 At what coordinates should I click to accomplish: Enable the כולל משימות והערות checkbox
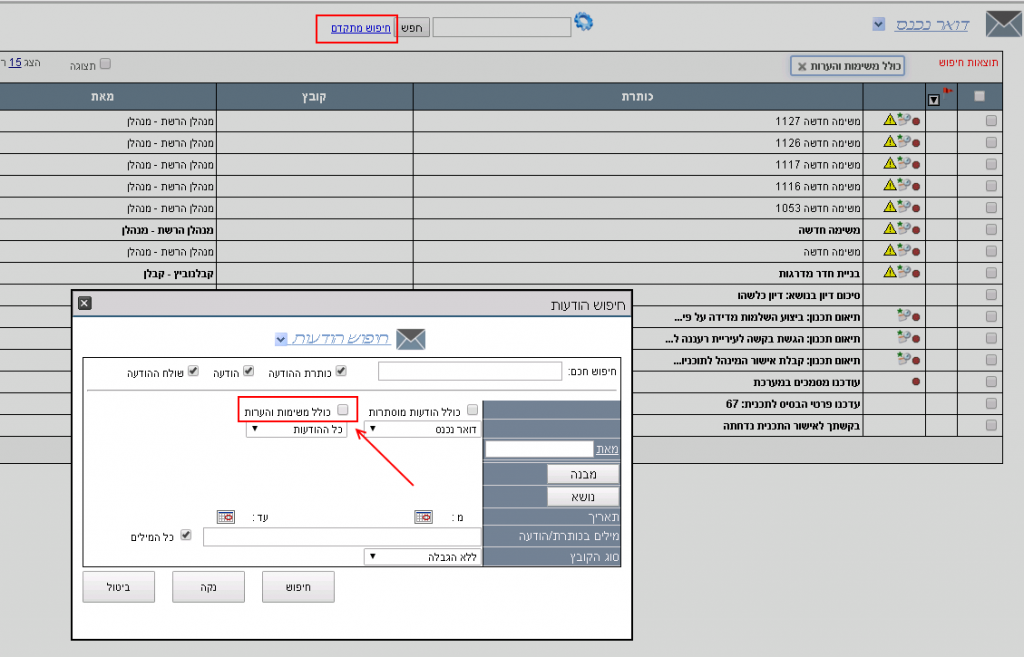tap(342, 410)
